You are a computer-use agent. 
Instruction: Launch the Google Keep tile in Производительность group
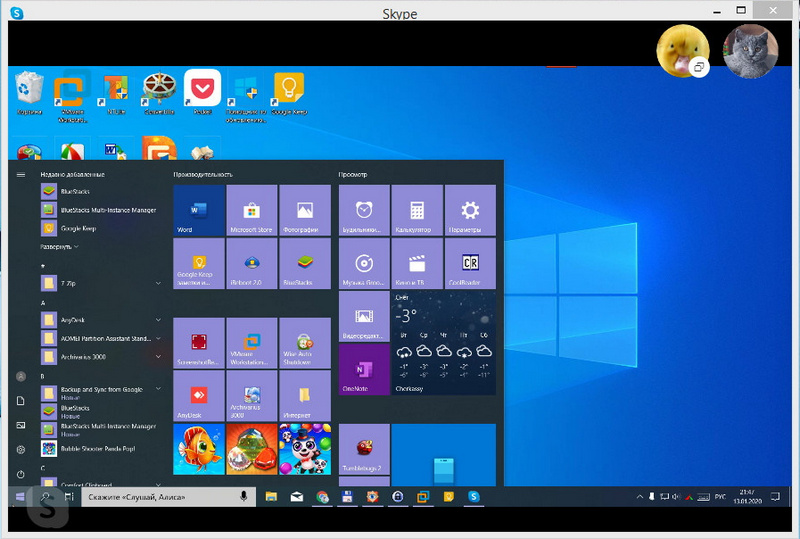coord(199,263)
